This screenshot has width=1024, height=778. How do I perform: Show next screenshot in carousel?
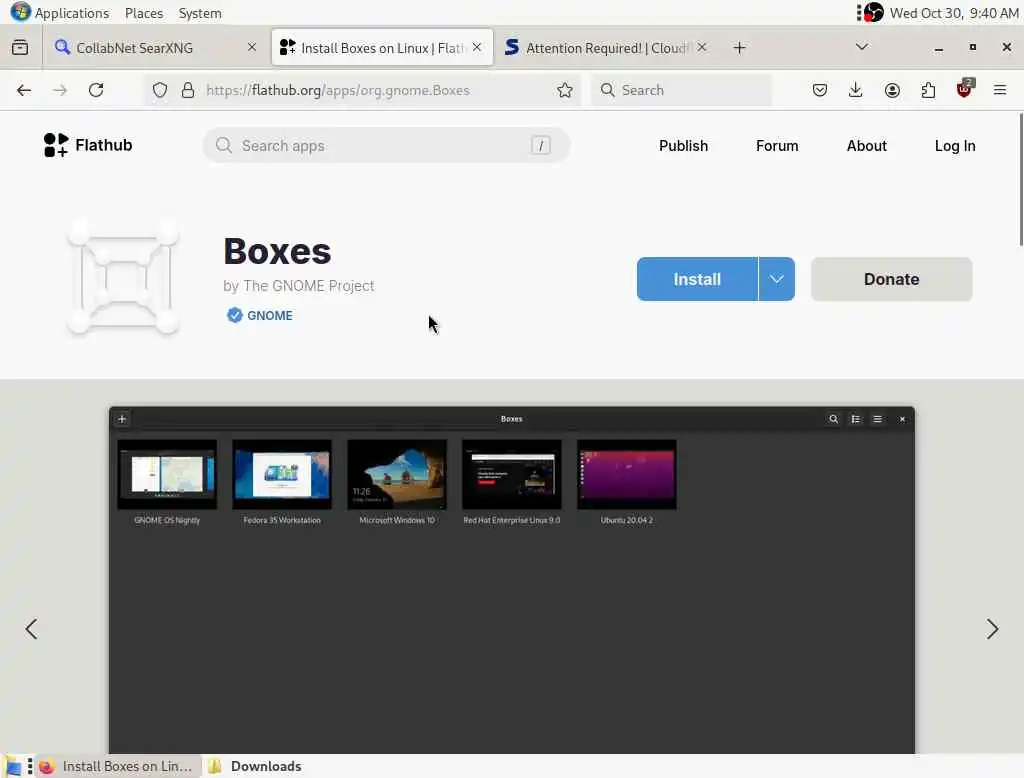992,629
